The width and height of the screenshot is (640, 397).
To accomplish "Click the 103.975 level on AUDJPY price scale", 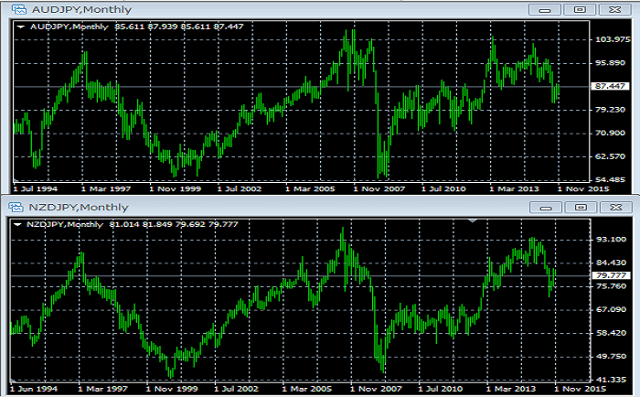I will click(x=613, y=39).
